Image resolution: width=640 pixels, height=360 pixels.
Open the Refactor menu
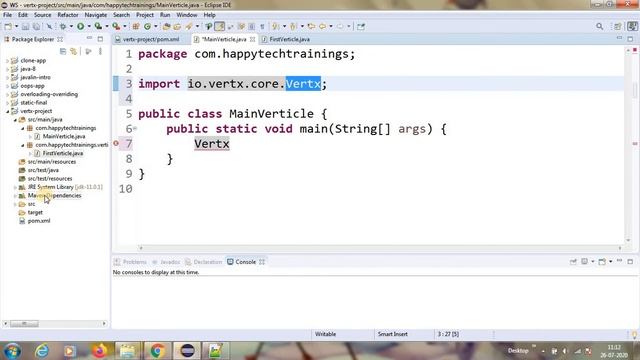(x=68, y=15)
